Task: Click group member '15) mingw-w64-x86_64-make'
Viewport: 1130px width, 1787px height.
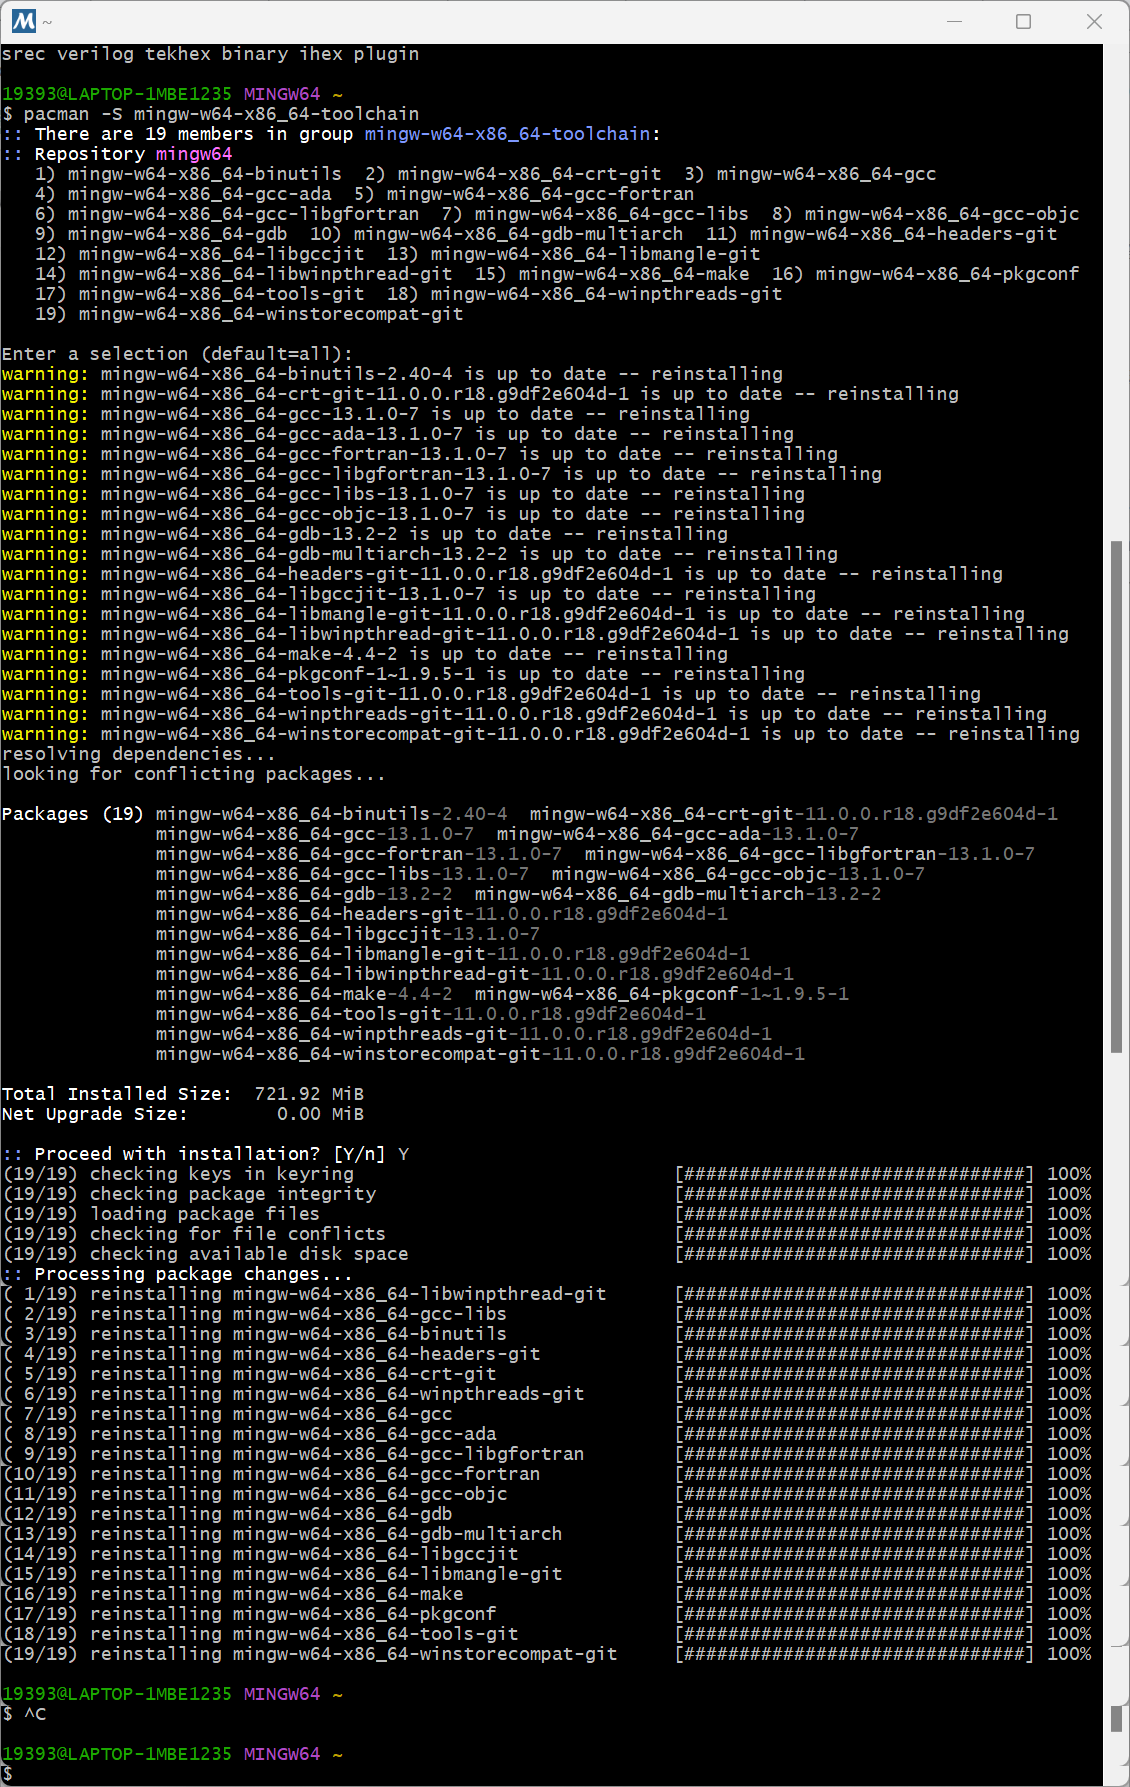Action: [612, 274]
